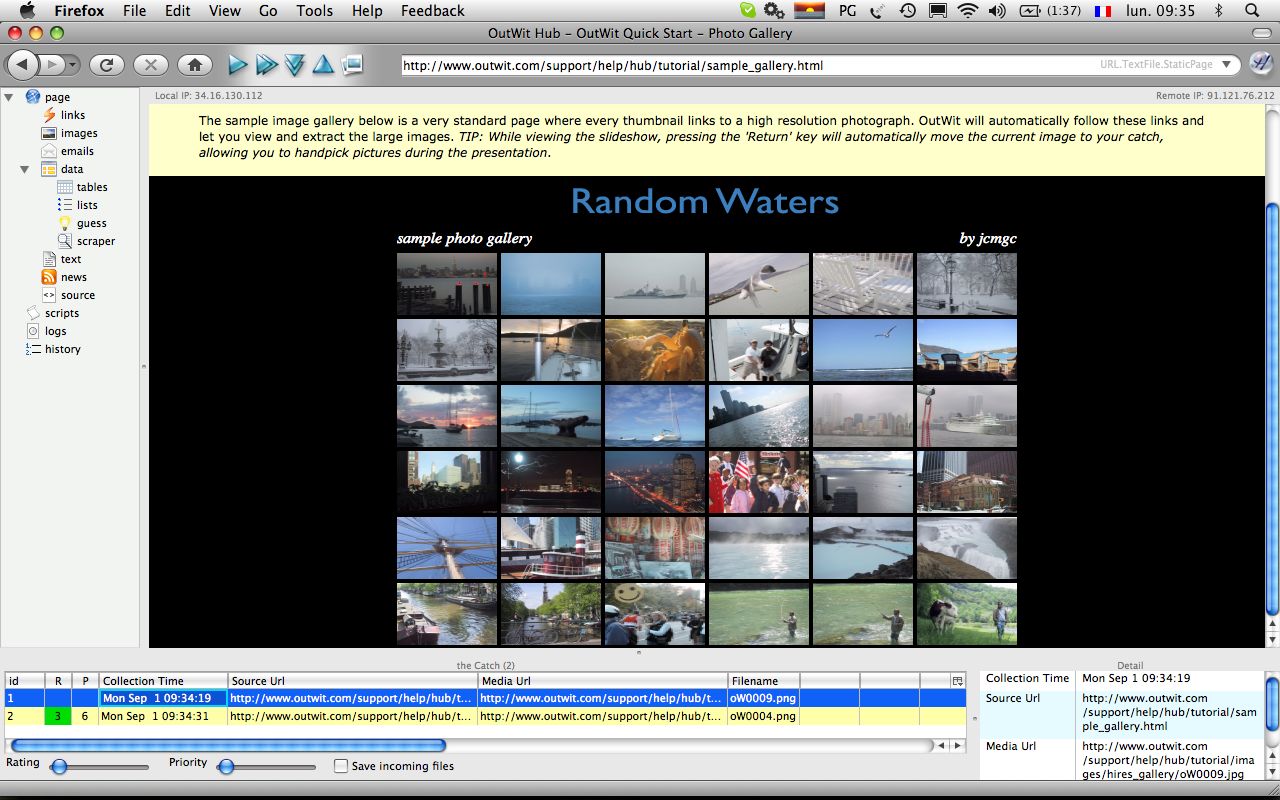1280x800 pixels.
Task: Open the back/forward history dropdown arrow
Action: (73, 65)
